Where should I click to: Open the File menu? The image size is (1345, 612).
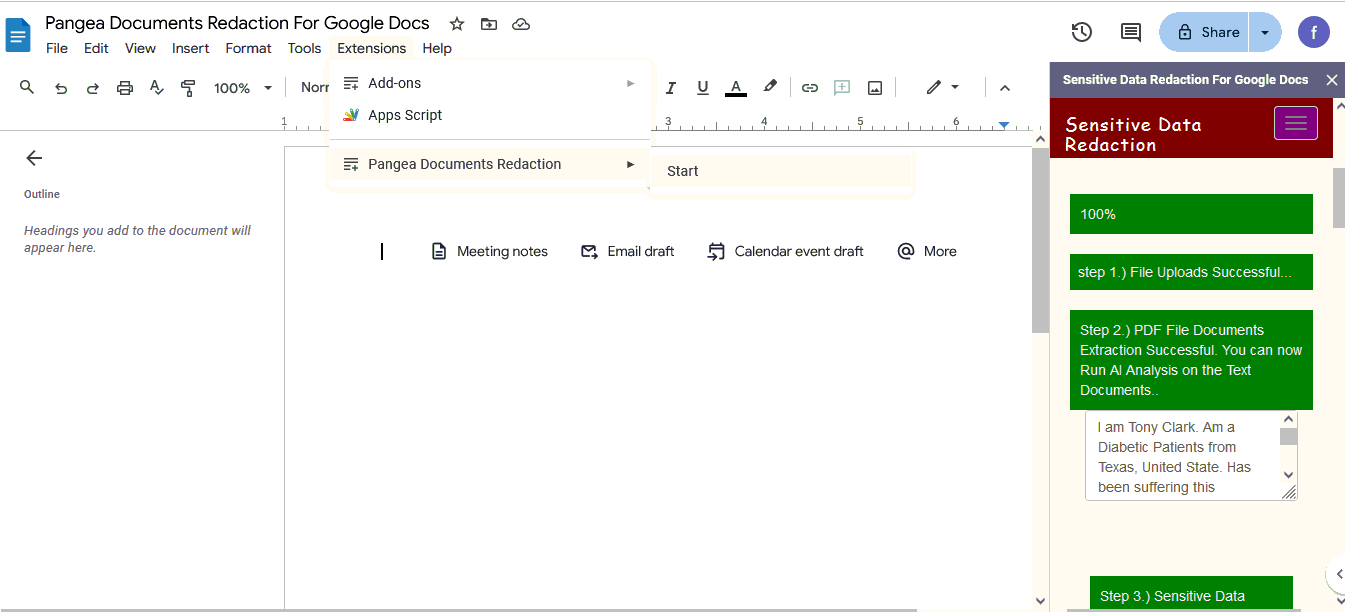57,48
